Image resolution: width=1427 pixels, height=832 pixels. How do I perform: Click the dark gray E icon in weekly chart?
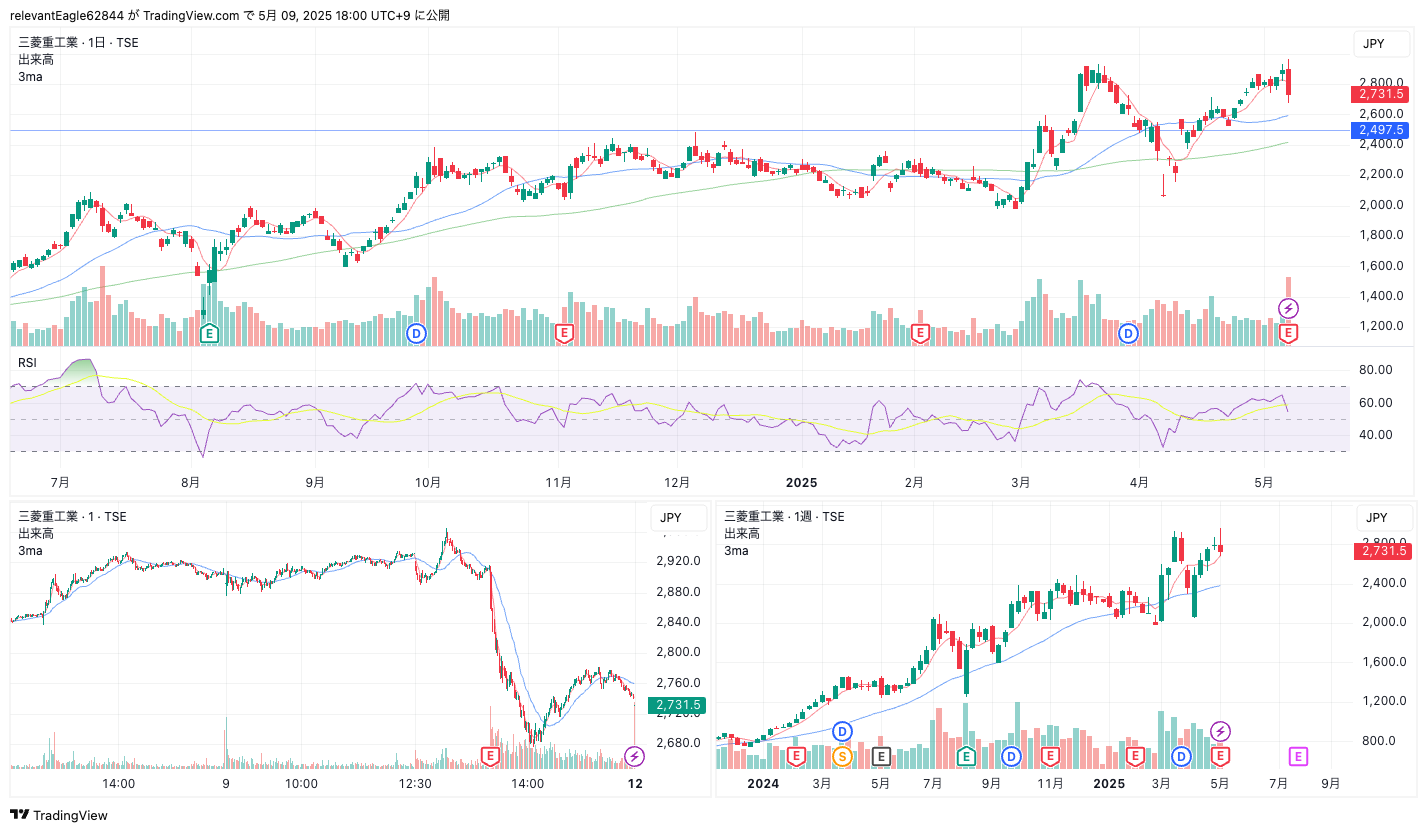pyautogui.click(x=881, y=755)
